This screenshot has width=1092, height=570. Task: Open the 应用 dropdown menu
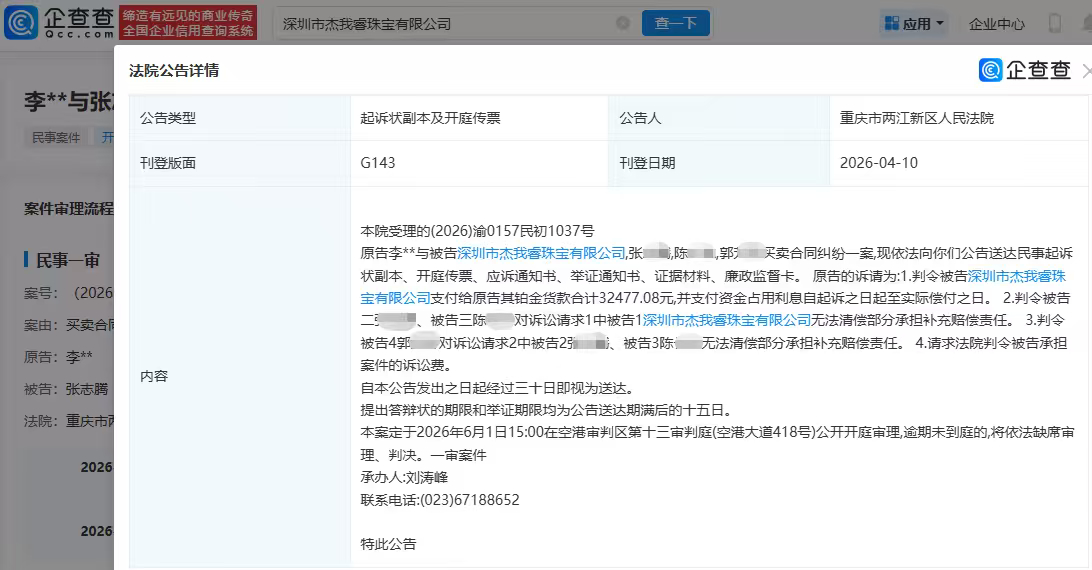tap(914, 24)
